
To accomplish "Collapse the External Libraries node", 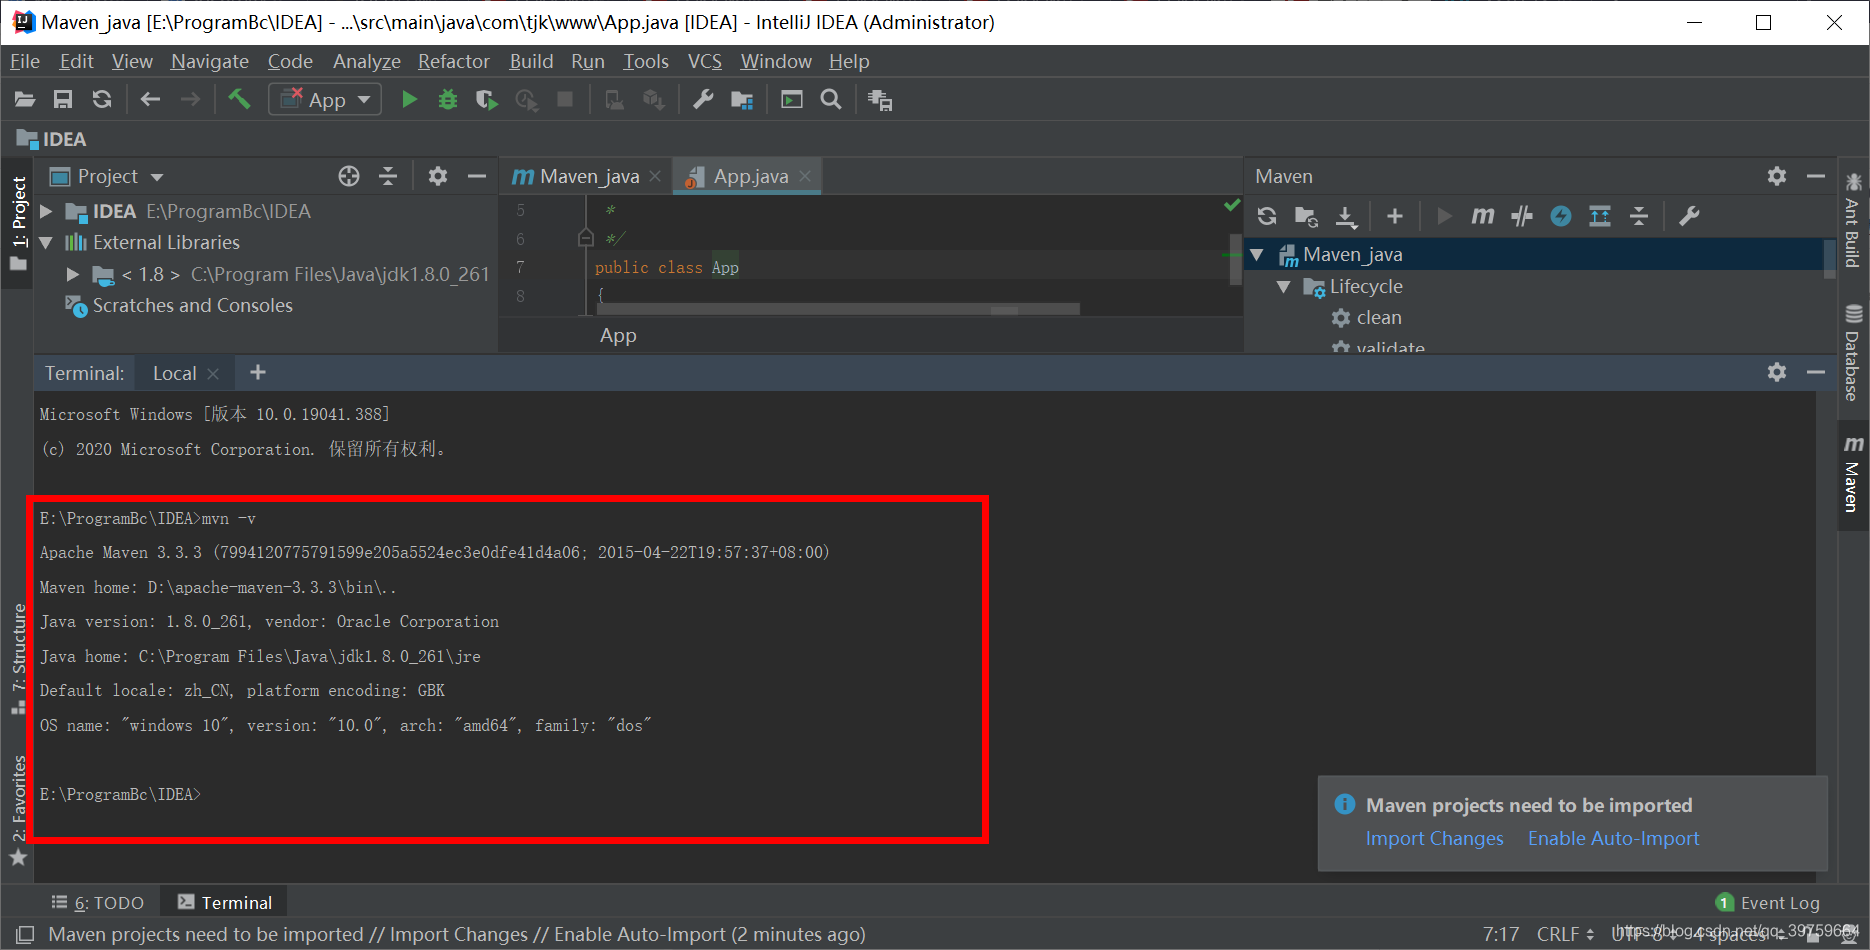I will point(46,242).
